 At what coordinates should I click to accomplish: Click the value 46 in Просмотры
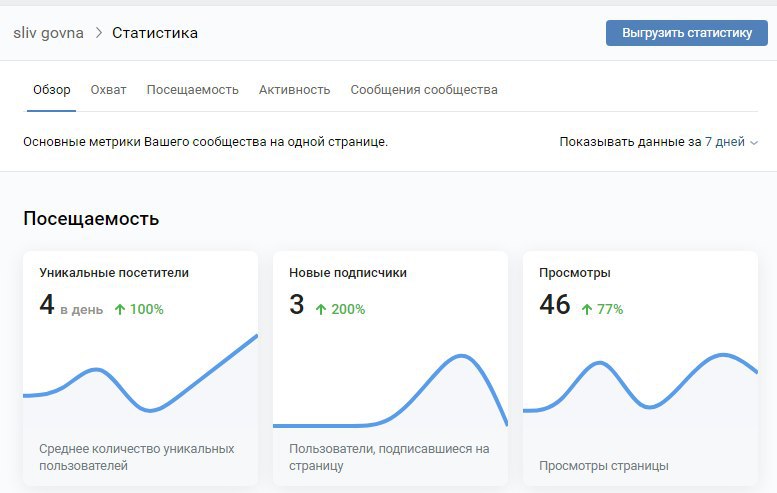point(555,305)
